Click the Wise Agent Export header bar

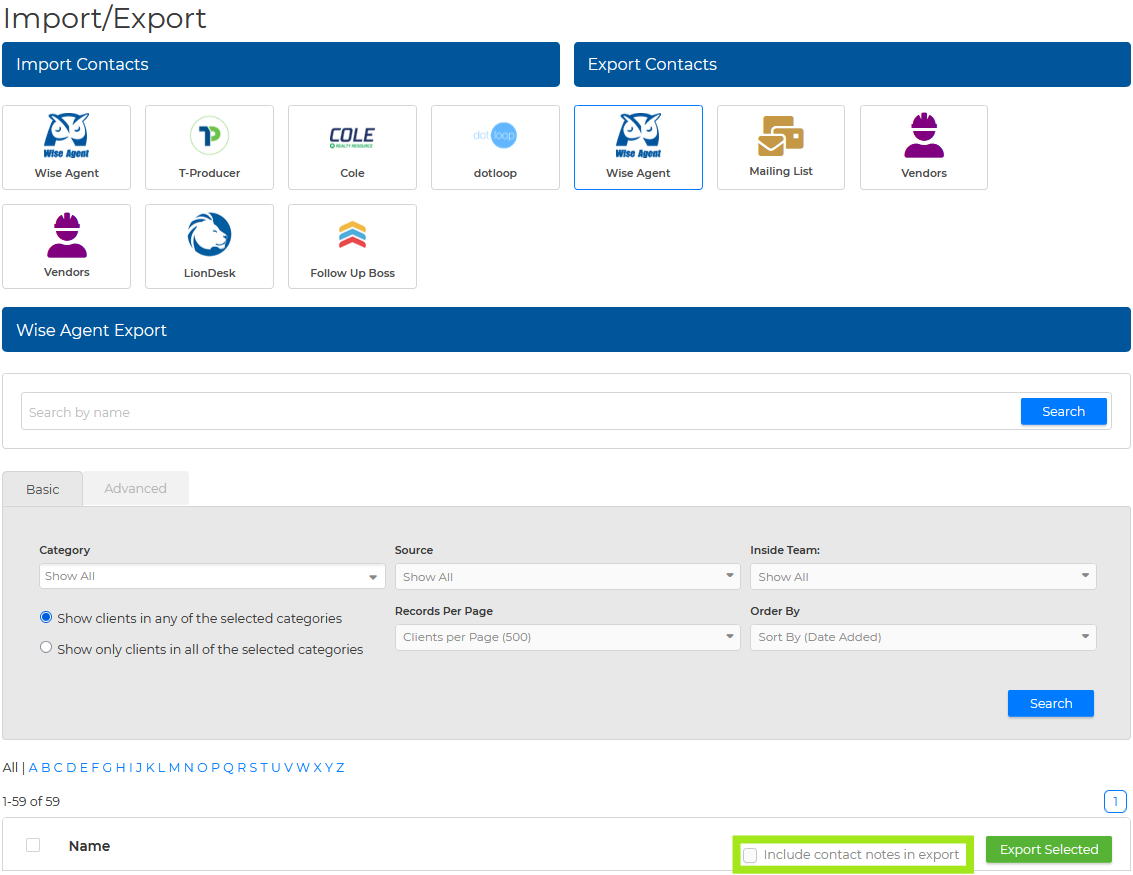click(566, 329)
